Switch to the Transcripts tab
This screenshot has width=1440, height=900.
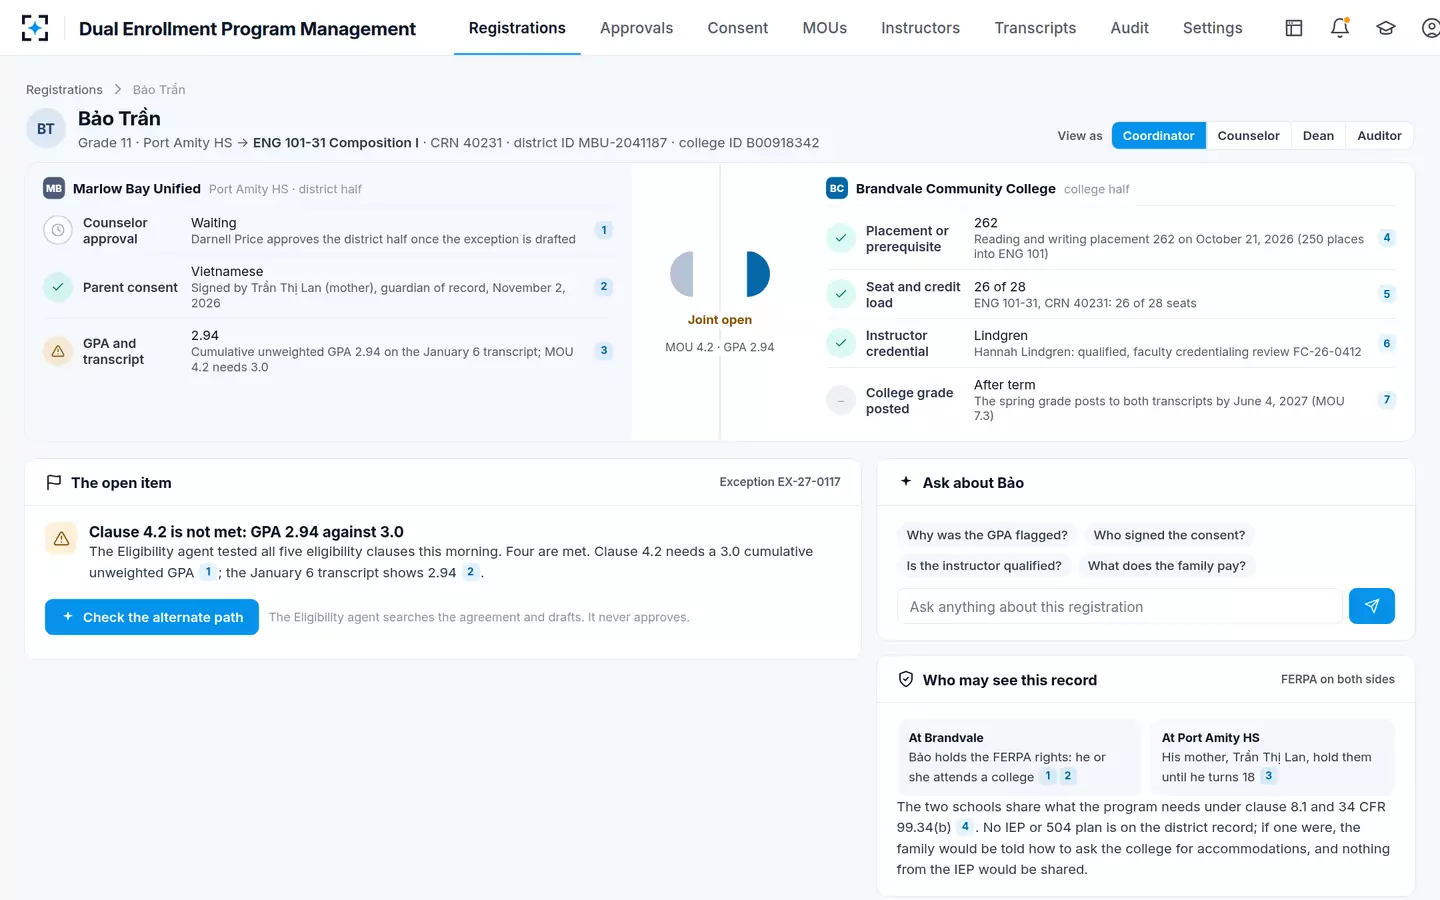[1035, 28]
